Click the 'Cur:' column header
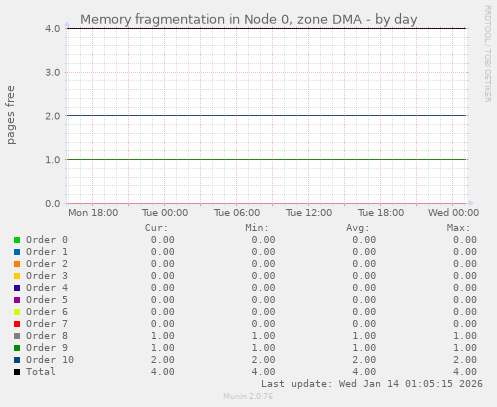 pyautogui.click(x=156, y=228)
